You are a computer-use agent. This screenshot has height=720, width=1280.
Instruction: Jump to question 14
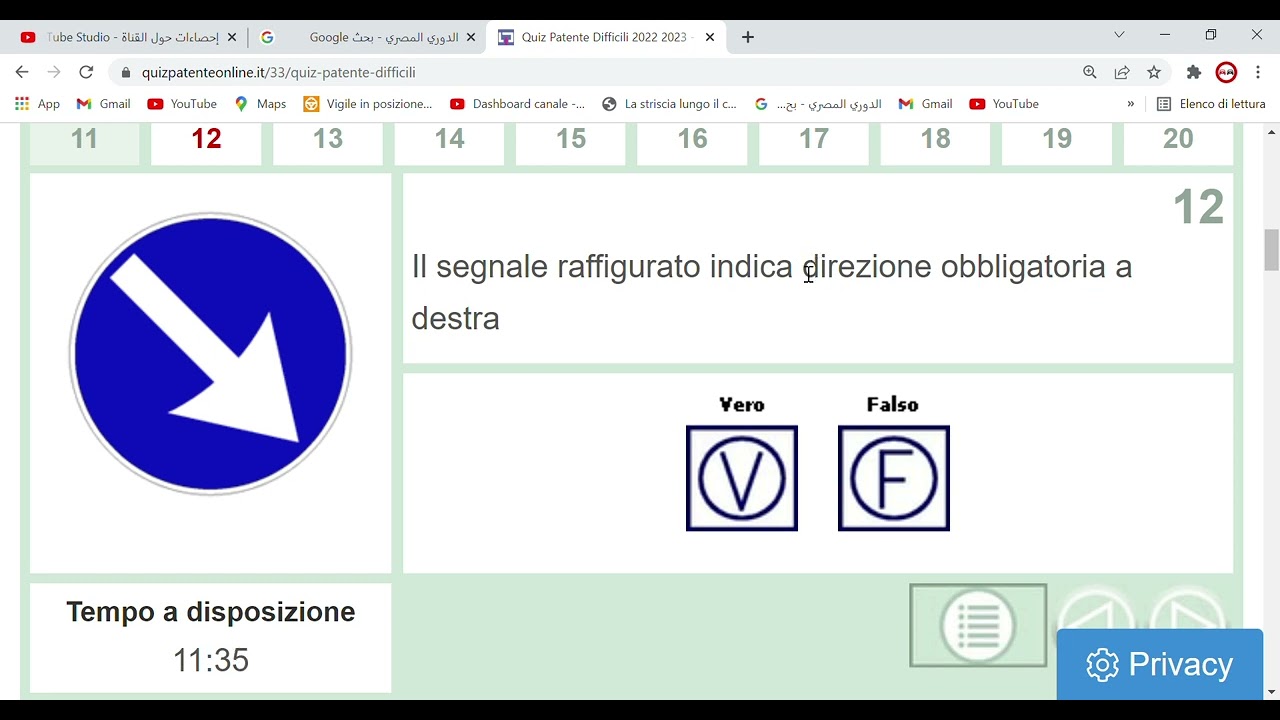[450, 140]
